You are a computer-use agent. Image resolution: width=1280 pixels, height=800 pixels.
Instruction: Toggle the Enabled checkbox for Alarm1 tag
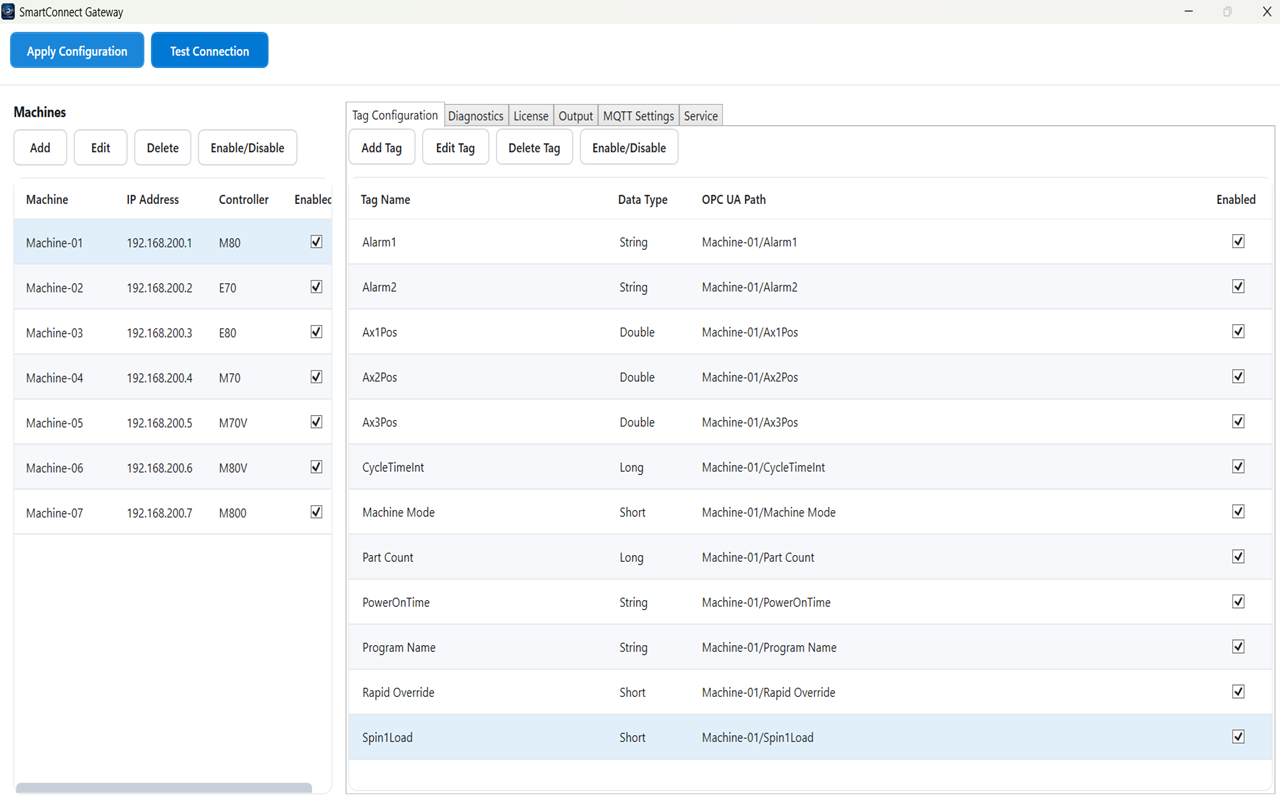coord(1238,242)
